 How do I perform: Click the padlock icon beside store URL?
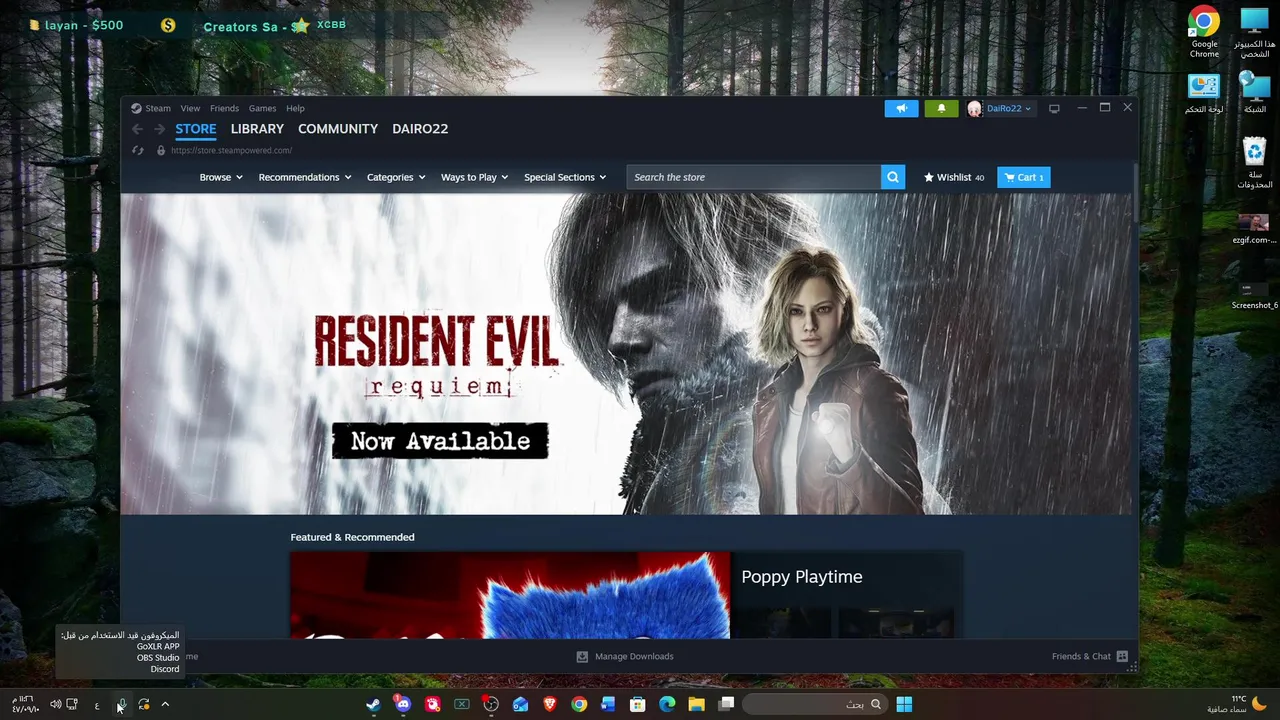160,150
